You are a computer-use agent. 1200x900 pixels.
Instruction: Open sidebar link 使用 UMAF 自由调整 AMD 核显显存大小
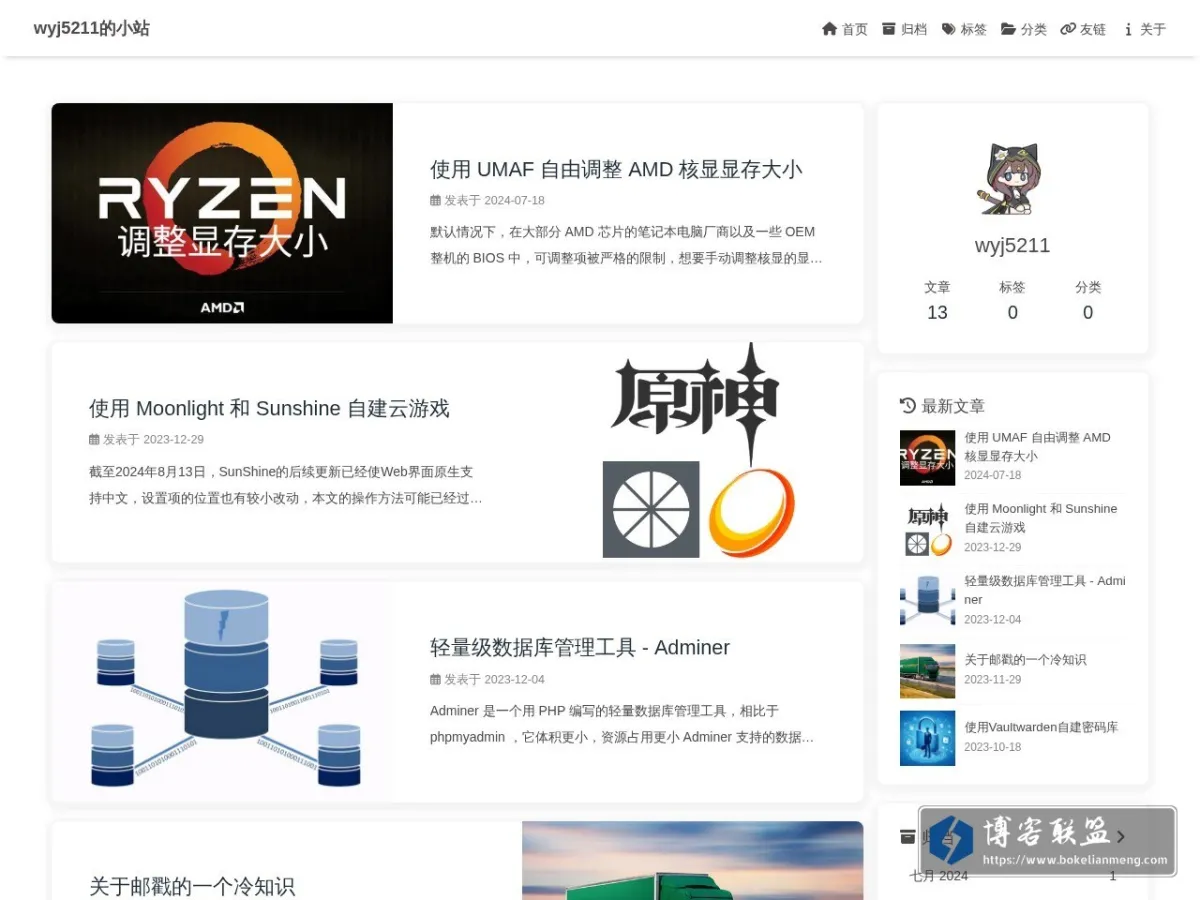(1037, 446)
